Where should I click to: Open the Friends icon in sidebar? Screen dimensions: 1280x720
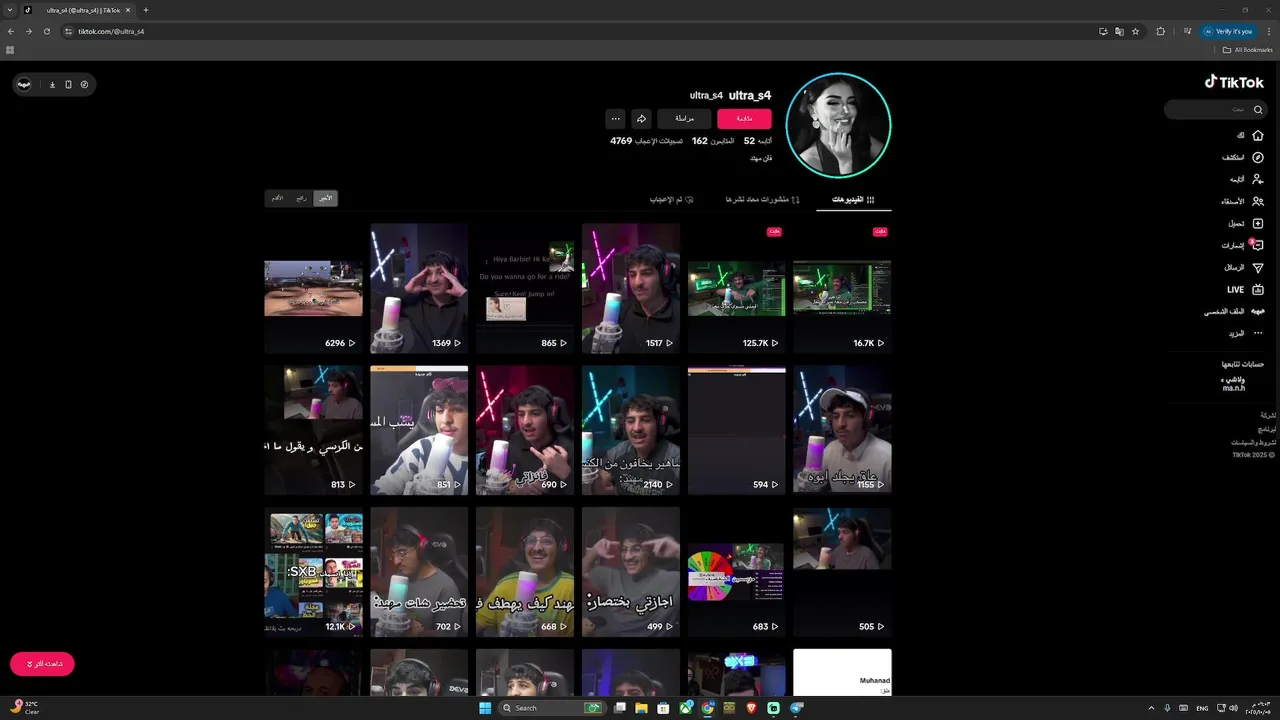pos(1258,201)
